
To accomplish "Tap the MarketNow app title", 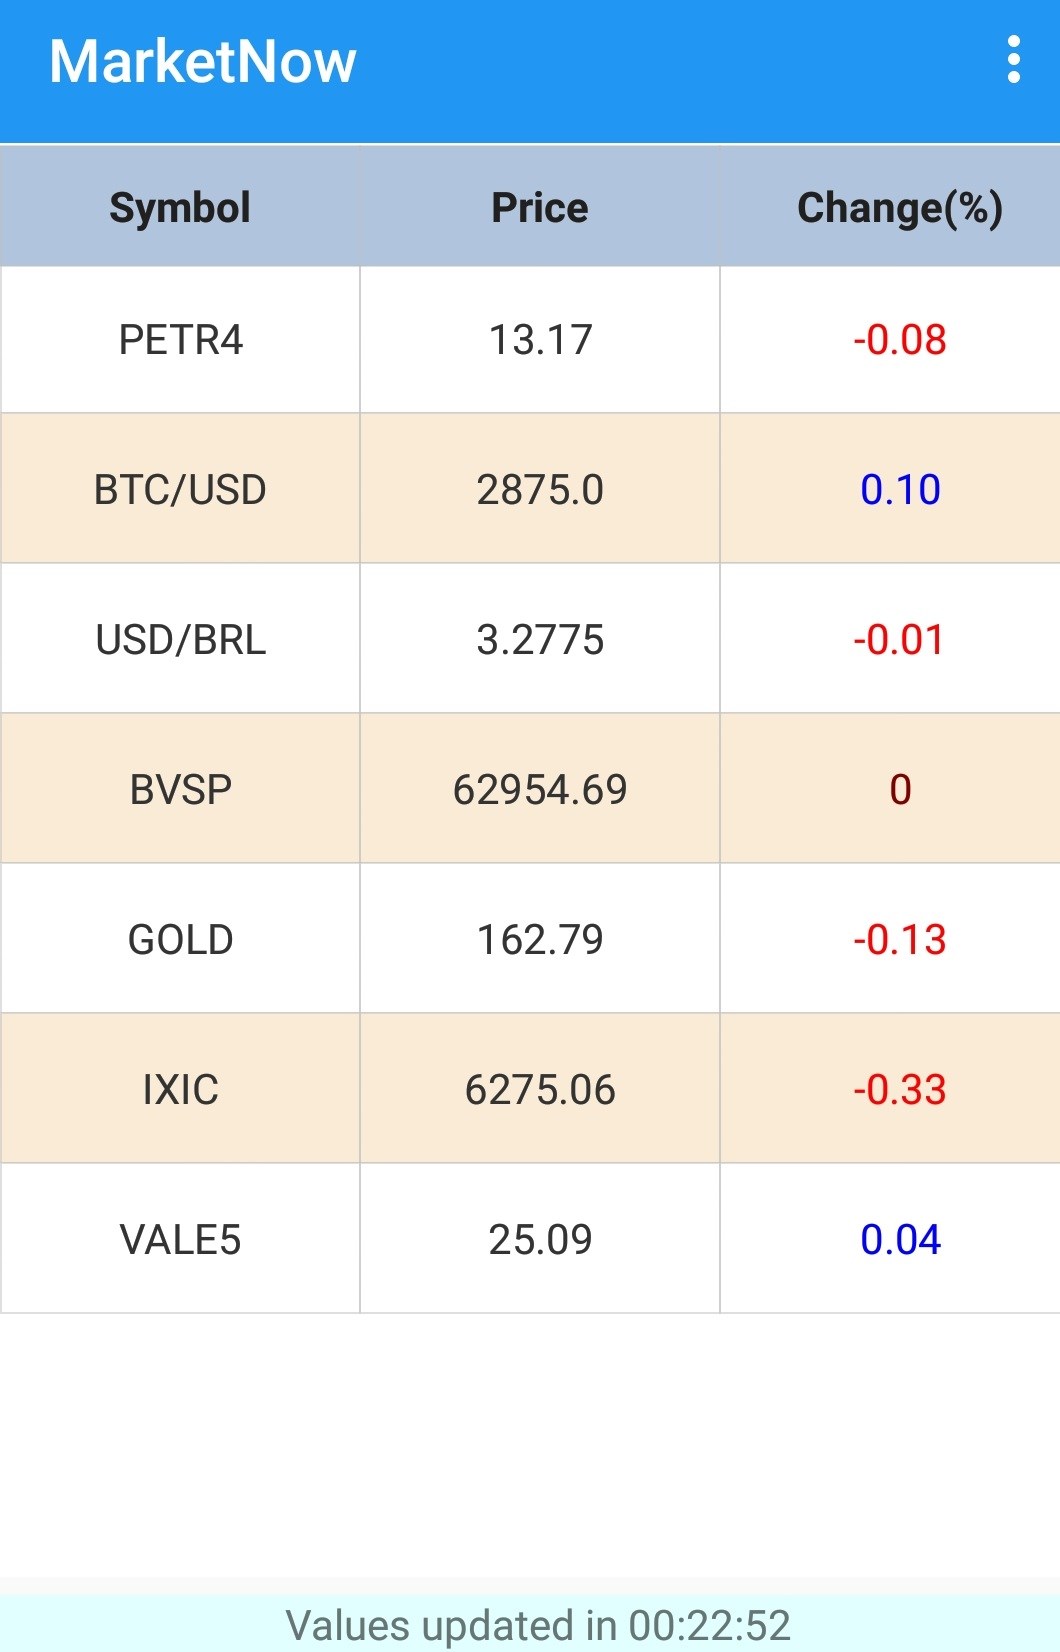I will point(203,62).
